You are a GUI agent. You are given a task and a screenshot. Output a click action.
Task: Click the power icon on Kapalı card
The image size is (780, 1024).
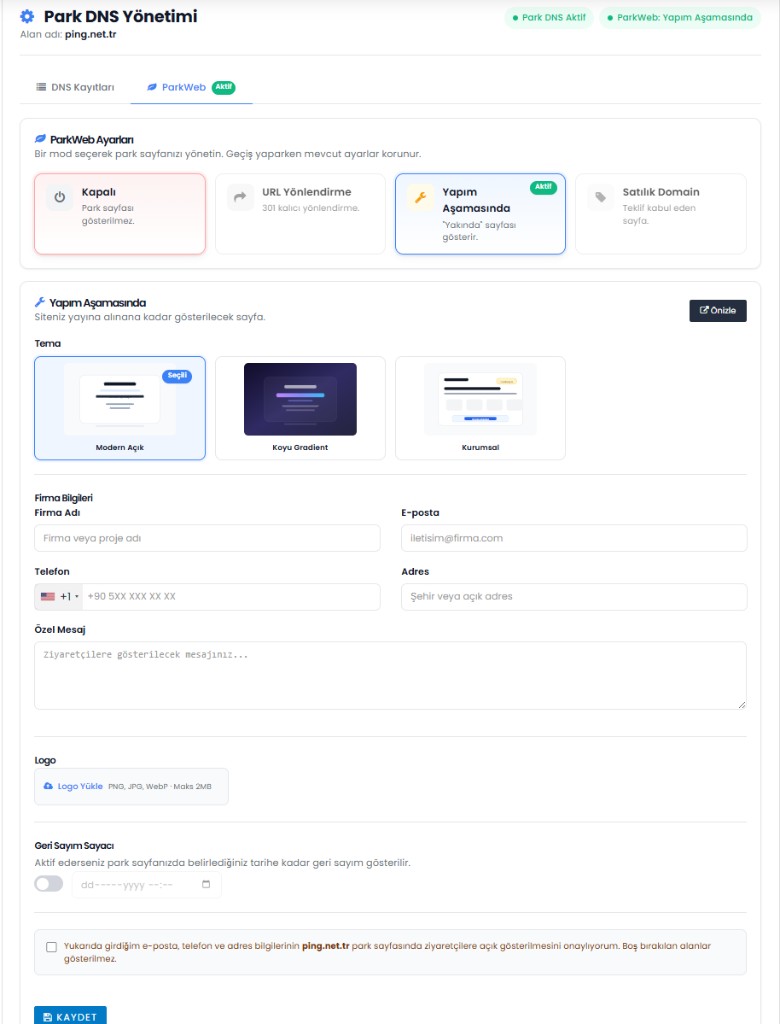coord(59,197)
